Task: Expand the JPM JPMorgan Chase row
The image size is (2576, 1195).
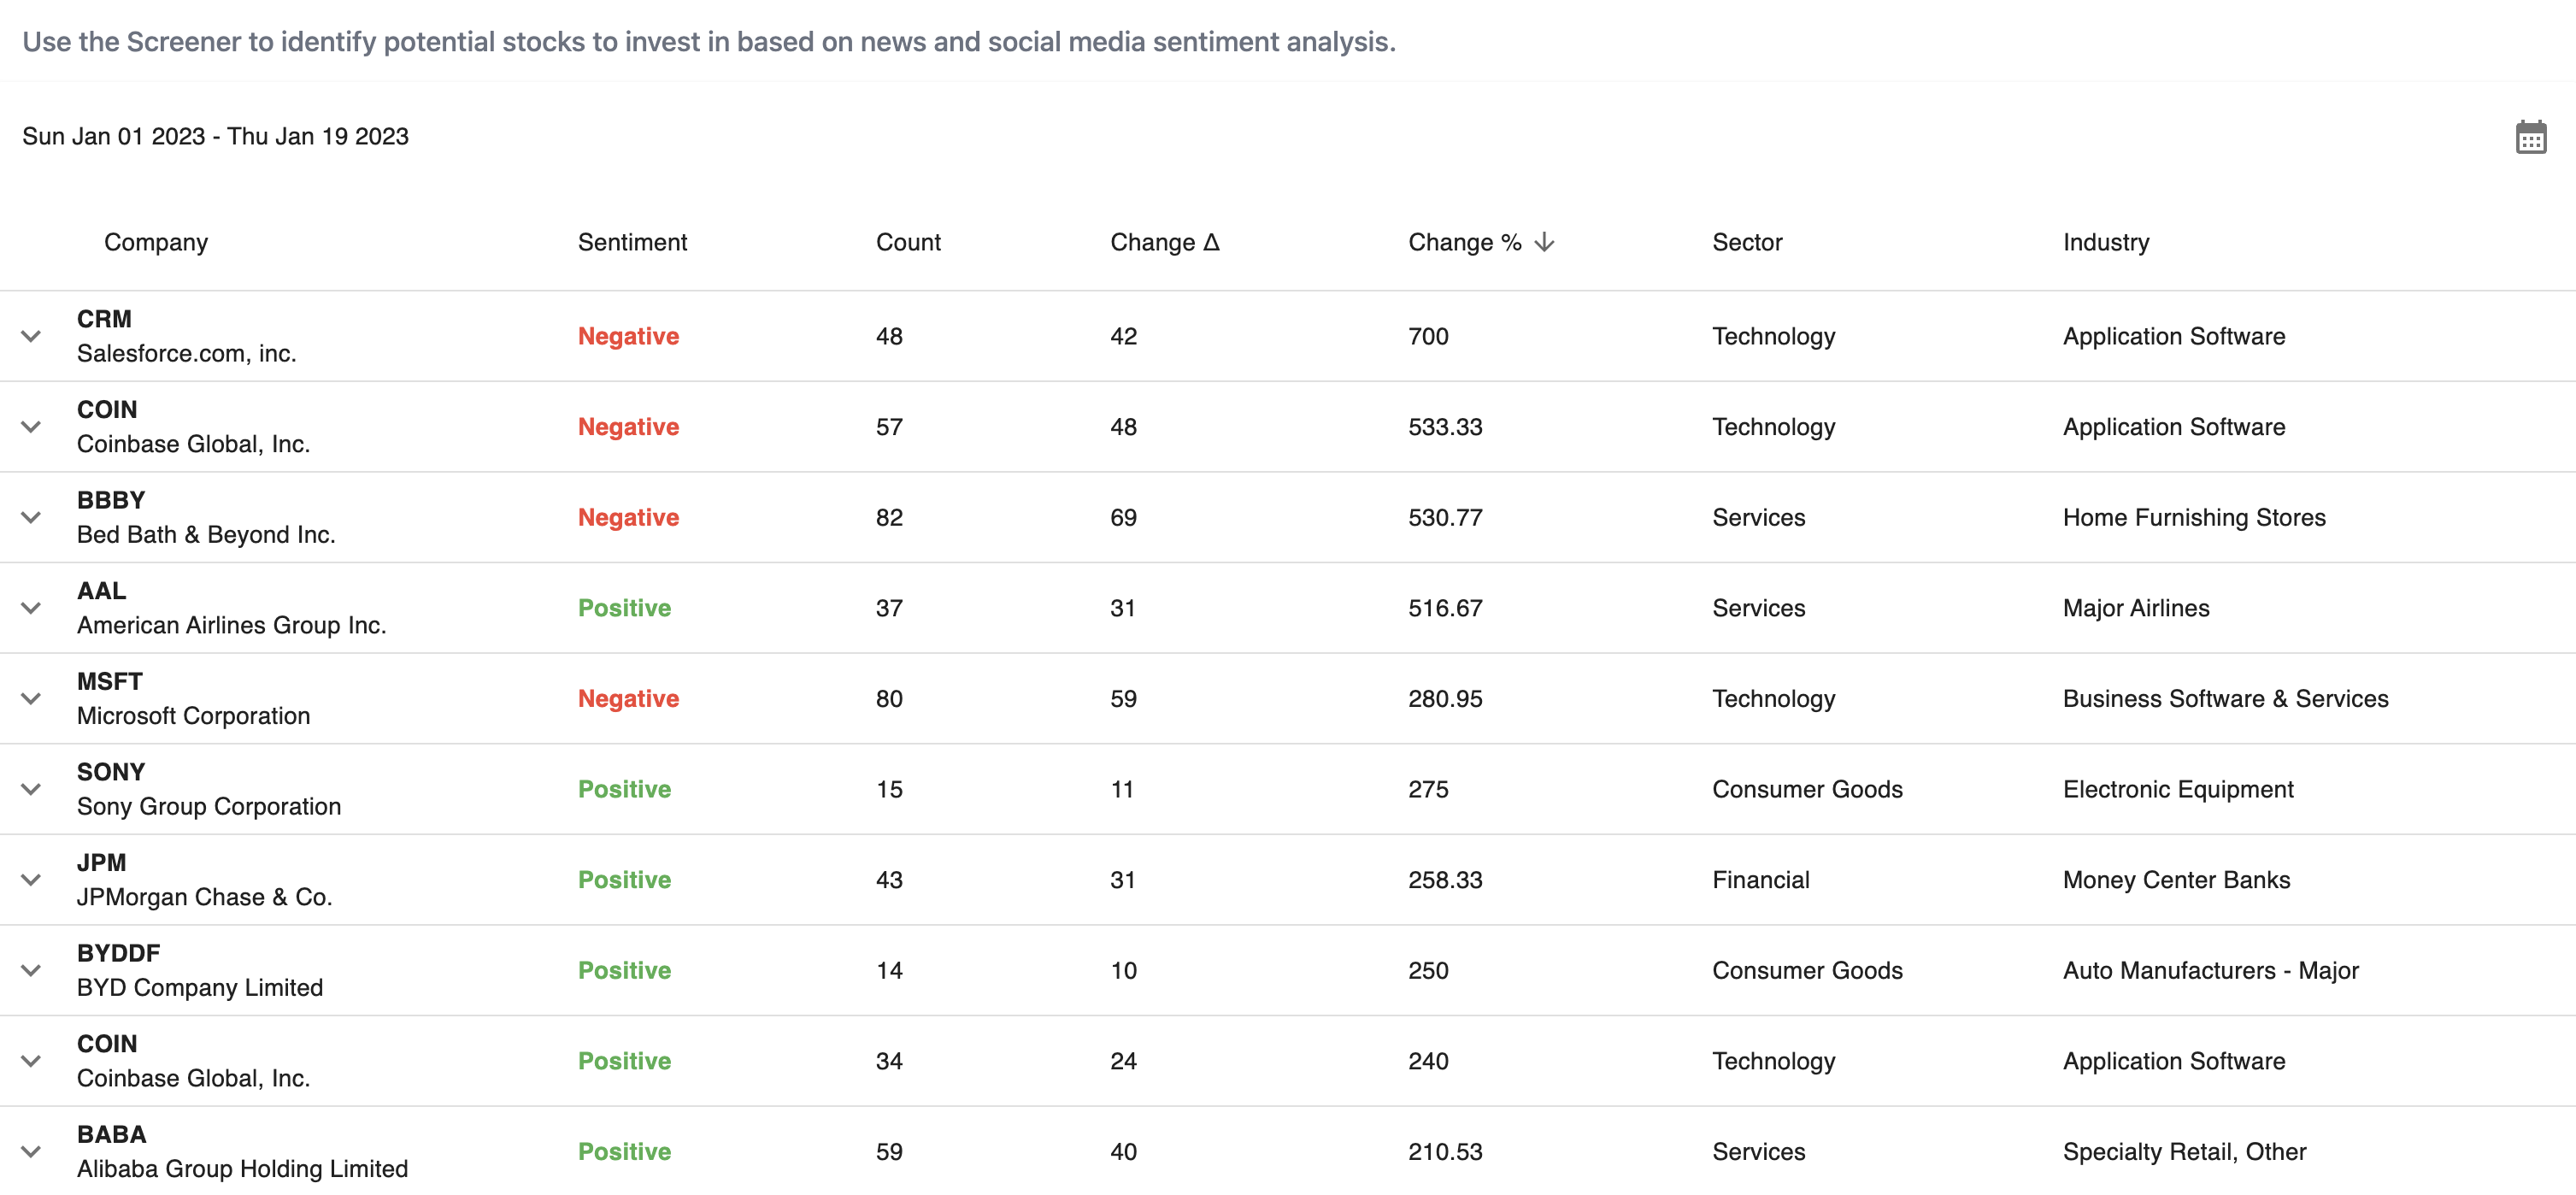Action: point(31,880)
